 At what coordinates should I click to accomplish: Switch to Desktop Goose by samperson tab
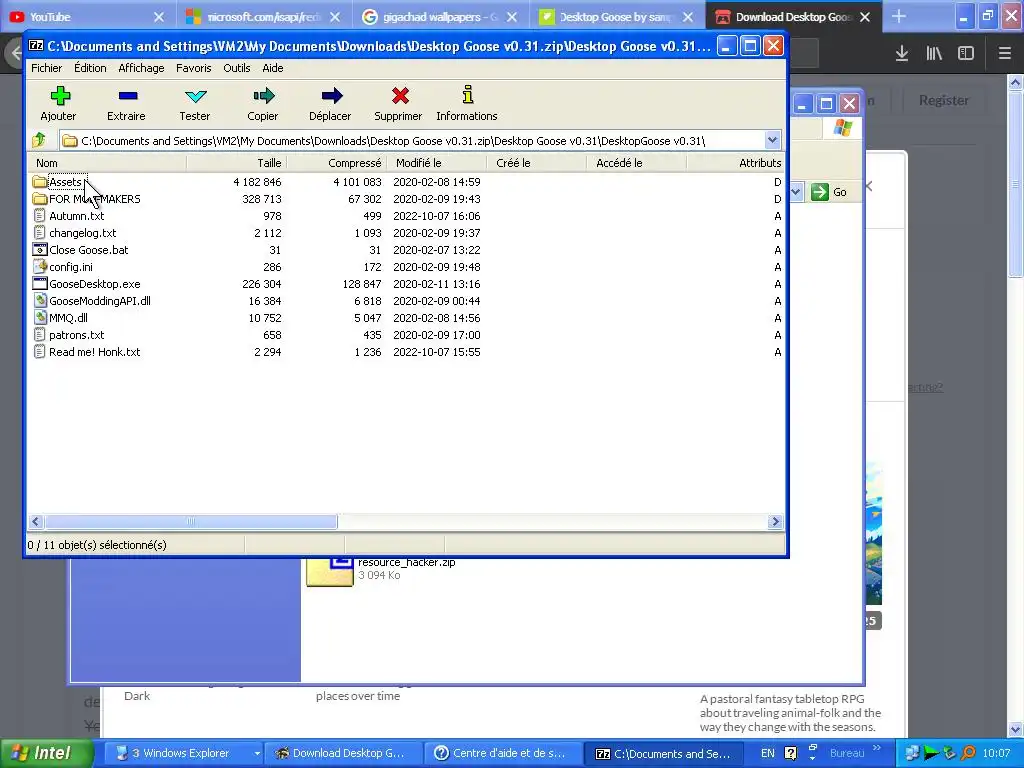tap(617, 17)
